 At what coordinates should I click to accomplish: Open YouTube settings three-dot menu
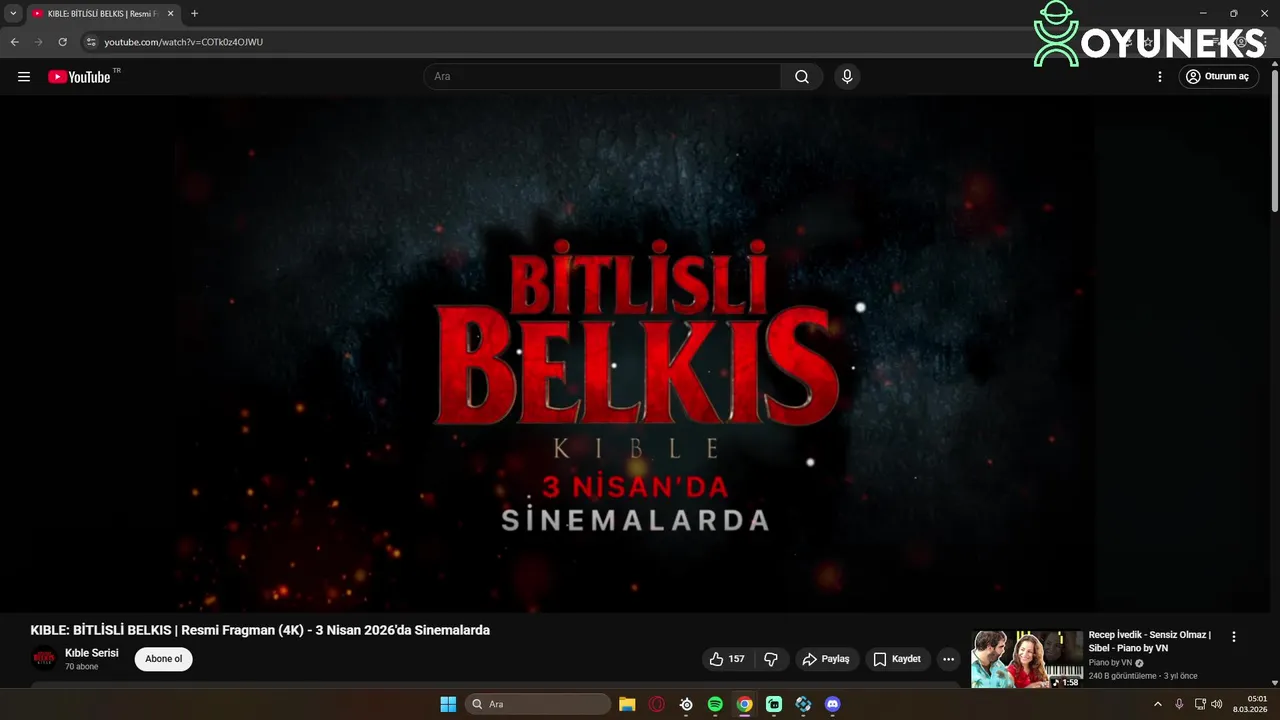pos(1160,77)
